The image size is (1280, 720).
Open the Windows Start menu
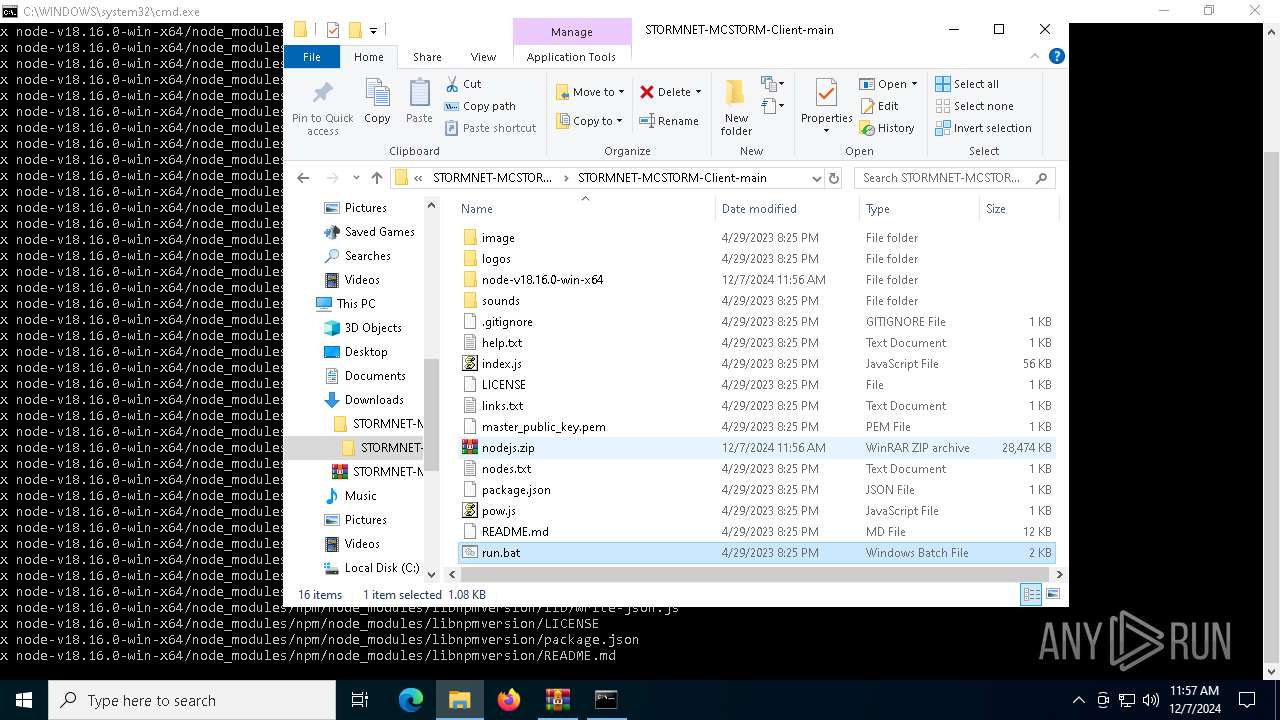click(x=24, y=700)
